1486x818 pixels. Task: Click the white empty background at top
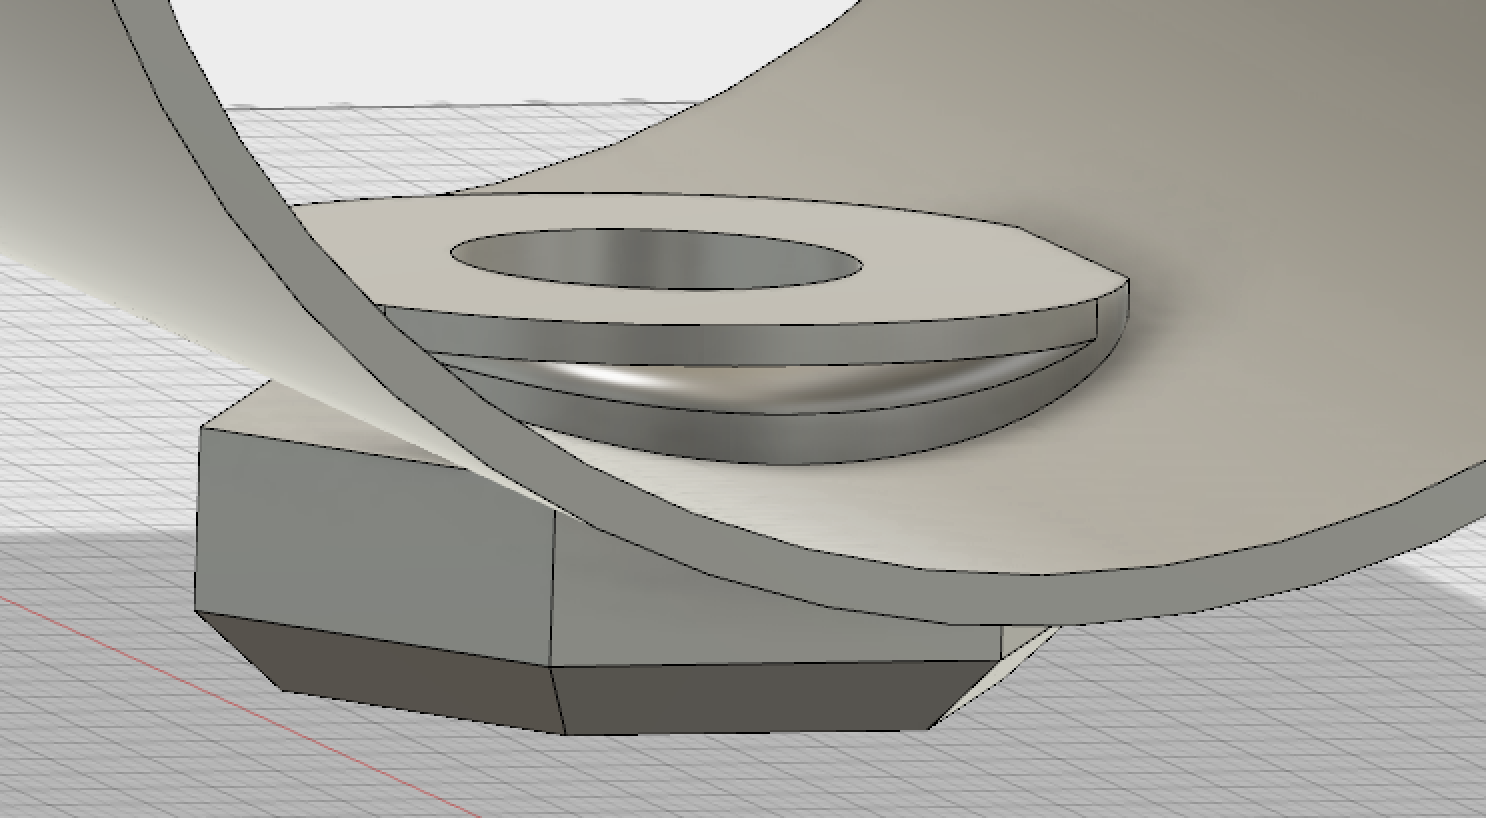(500, 50)
